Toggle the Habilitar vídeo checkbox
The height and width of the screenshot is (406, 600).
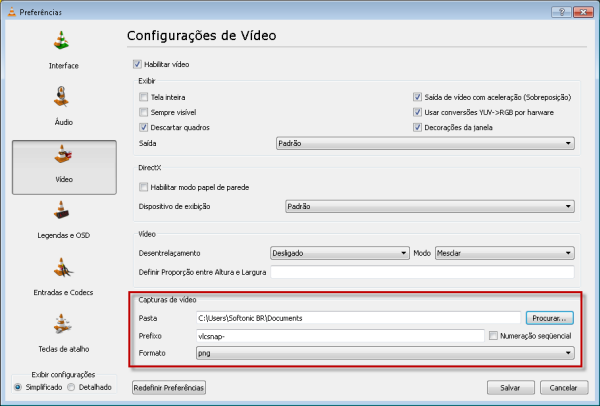tap(138, 64)
